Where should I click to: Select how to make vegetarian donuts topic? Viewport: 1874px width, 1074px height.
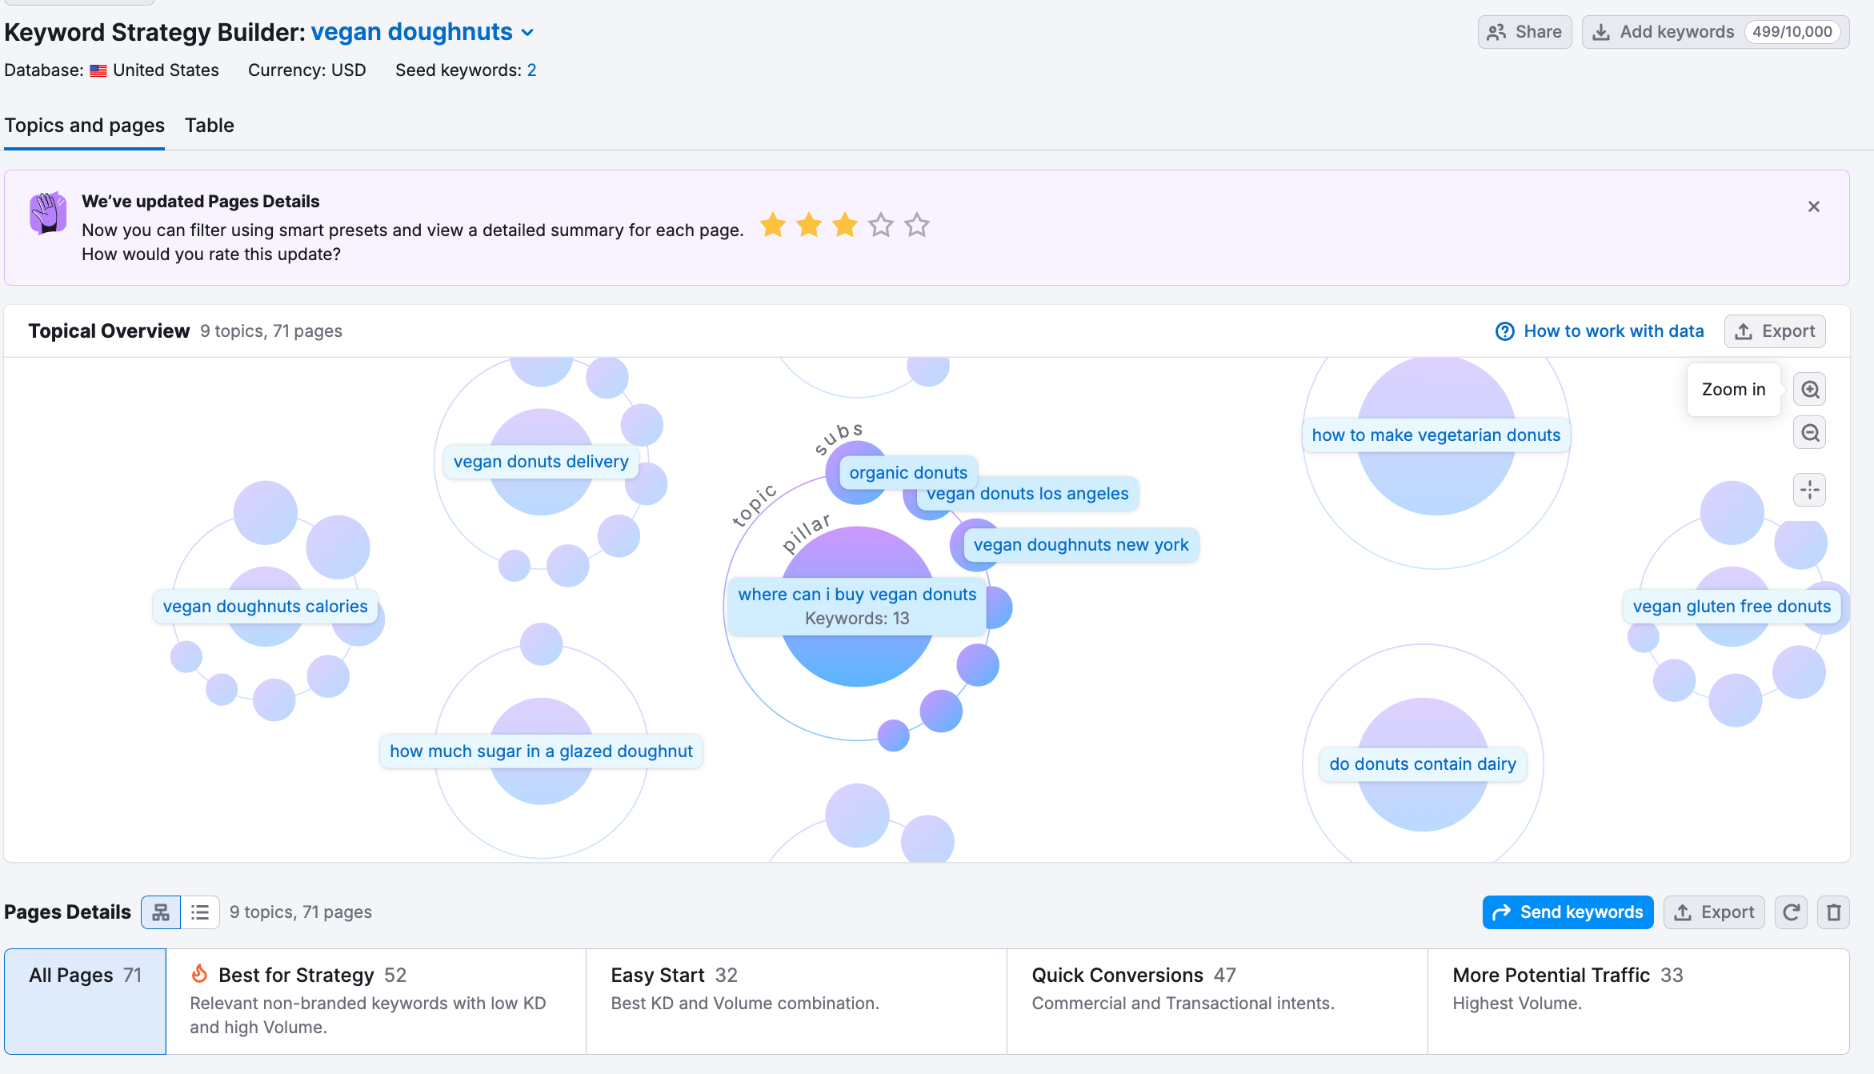1436,435
